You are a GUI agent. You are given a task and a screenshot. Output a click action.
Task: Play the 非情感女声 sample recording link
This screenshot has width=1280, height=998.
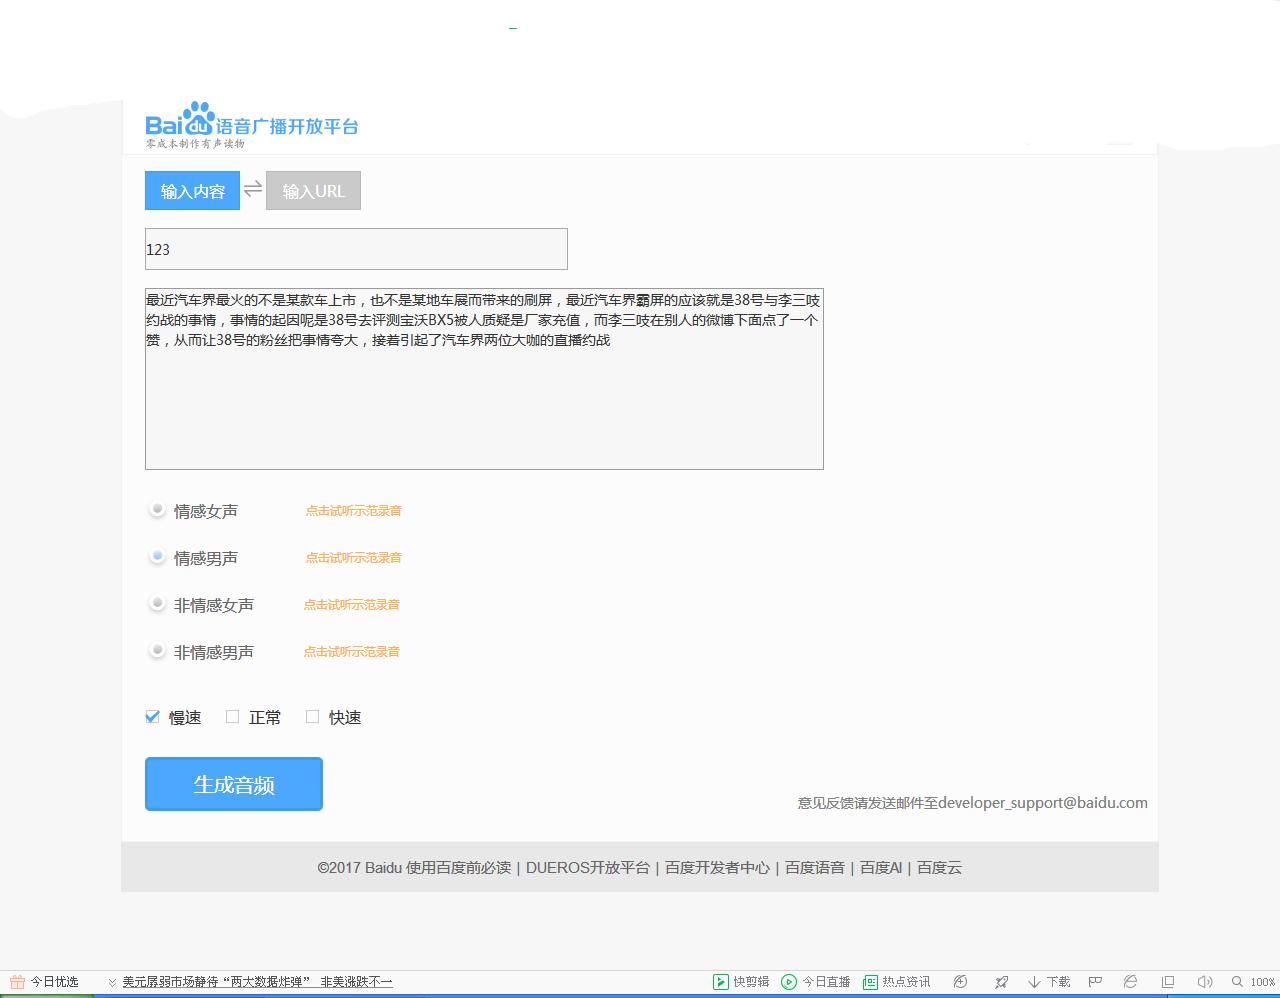tap(352, 604)
